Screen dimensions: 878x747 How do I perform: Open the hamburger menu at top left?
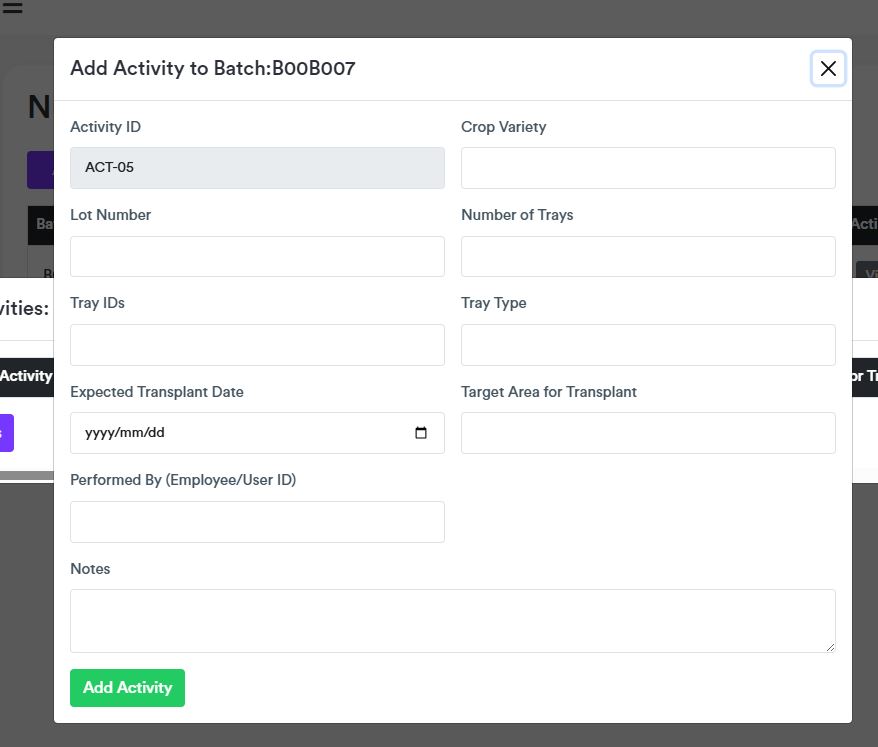12,8
